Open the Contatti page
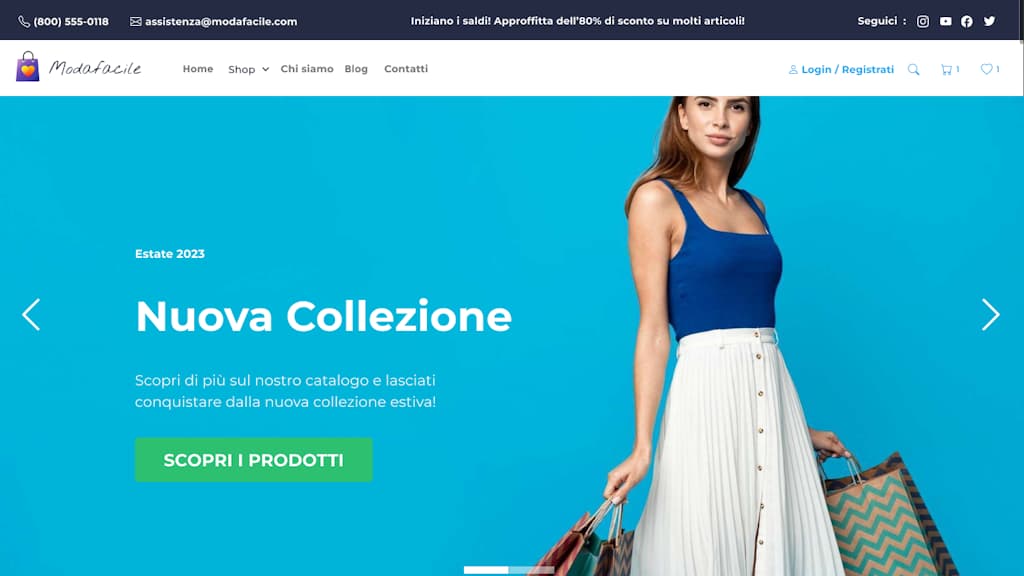 pyautogui.click(x=406, y=69)
